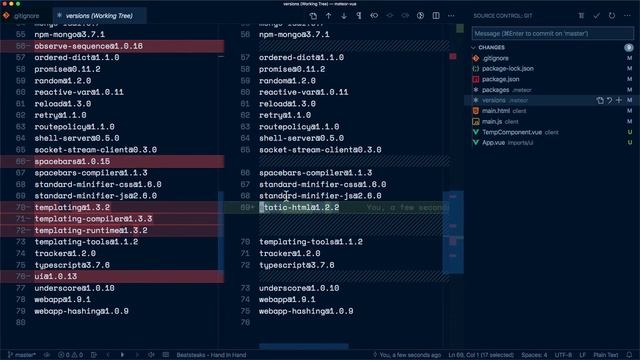640x360 pixels.
Task: Stage versions file with plus icon
Action: click(619, 100)
